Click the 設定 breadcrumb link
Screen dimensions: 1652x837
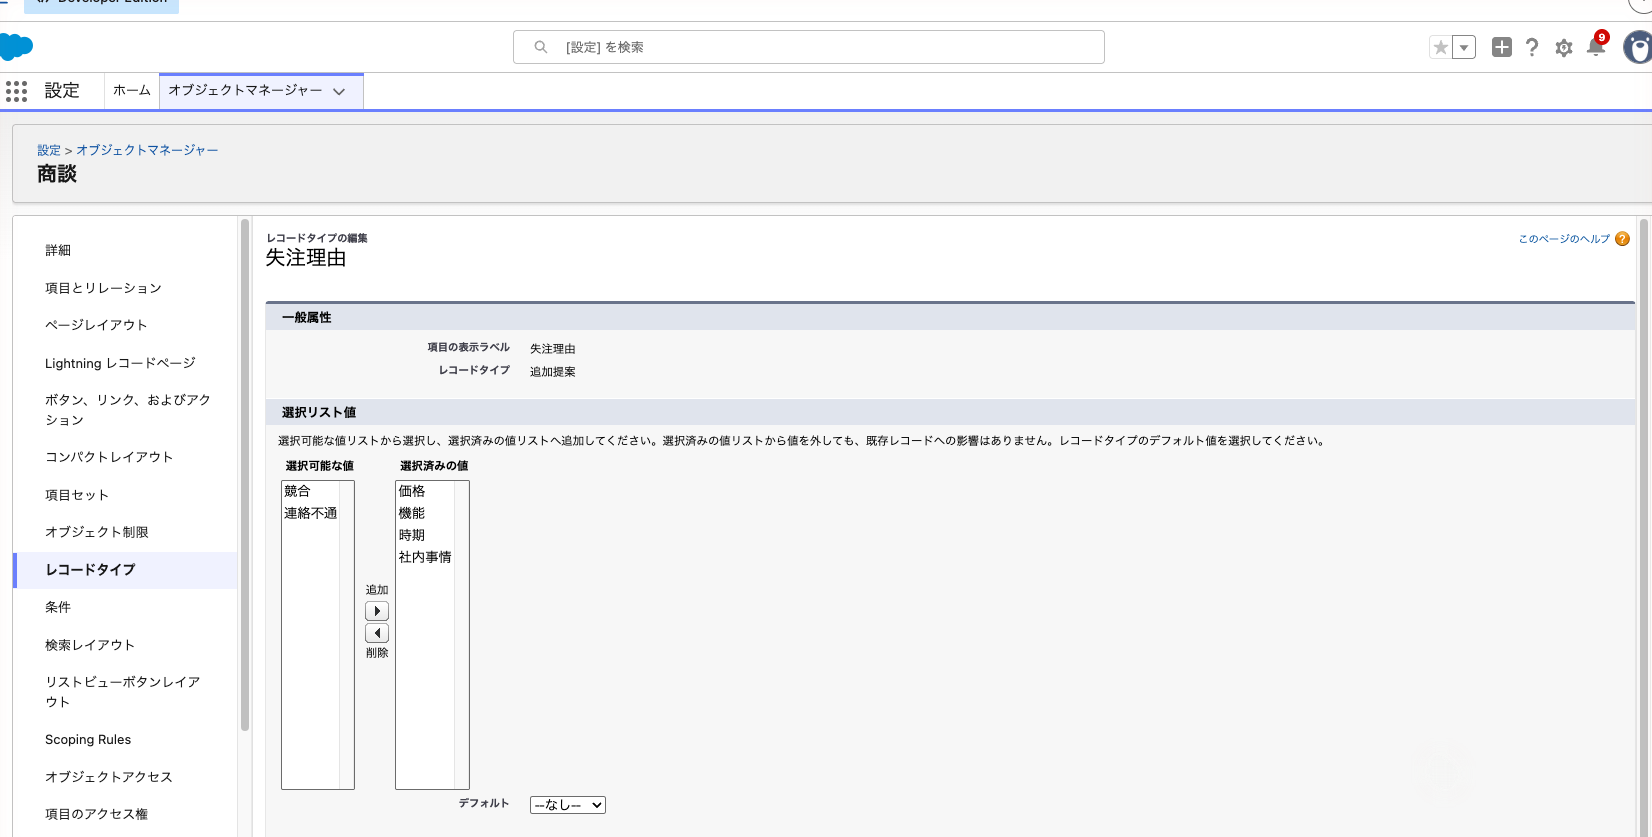(49, 150)
